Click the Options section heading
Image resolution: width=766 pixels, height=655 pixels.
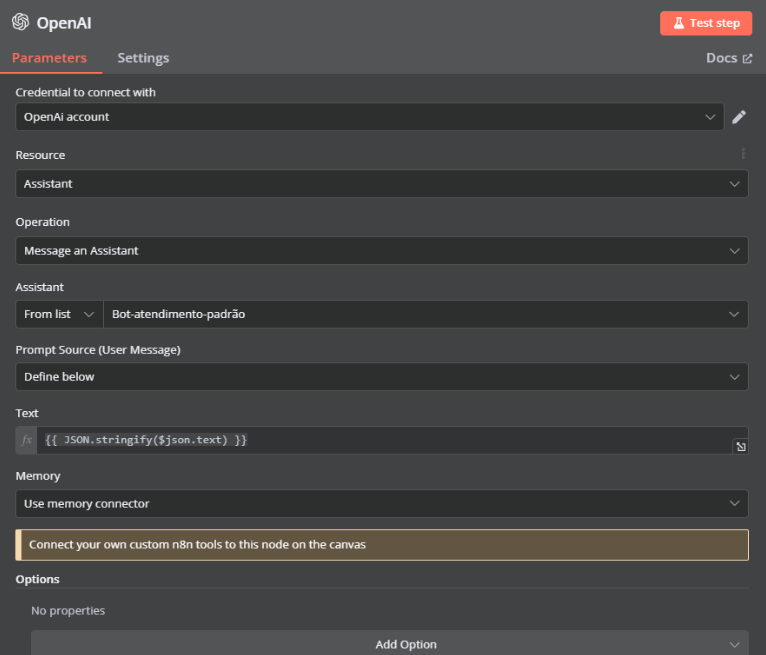click(x=38, y=579)
